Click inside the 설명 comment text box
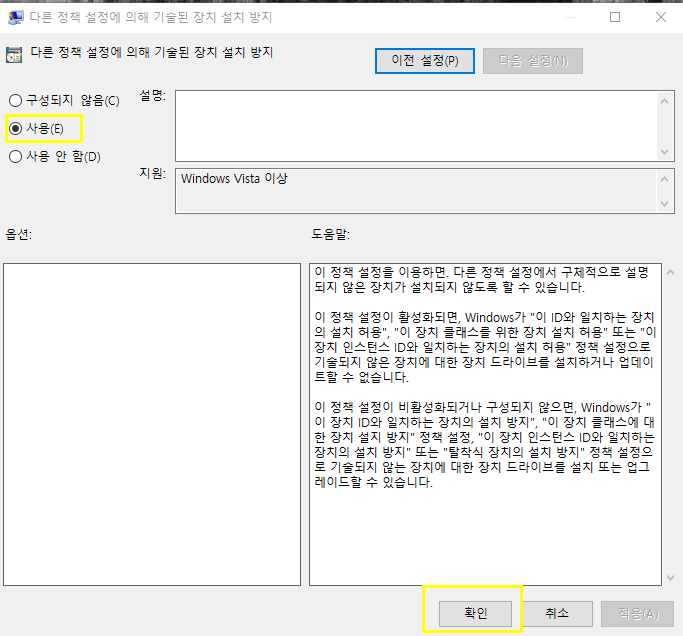 [416, 126]
